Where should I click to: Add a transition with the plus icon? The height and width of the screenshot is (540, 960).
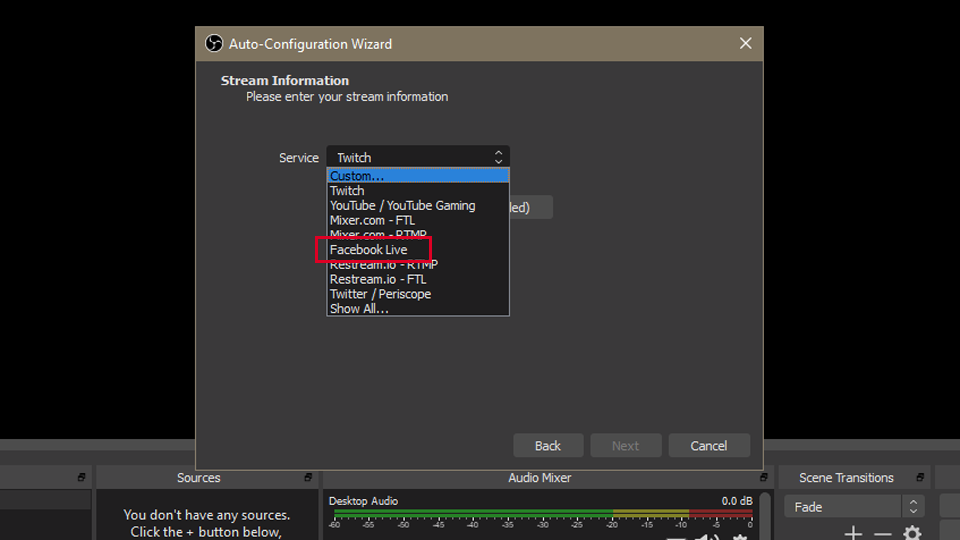[853, 533]
